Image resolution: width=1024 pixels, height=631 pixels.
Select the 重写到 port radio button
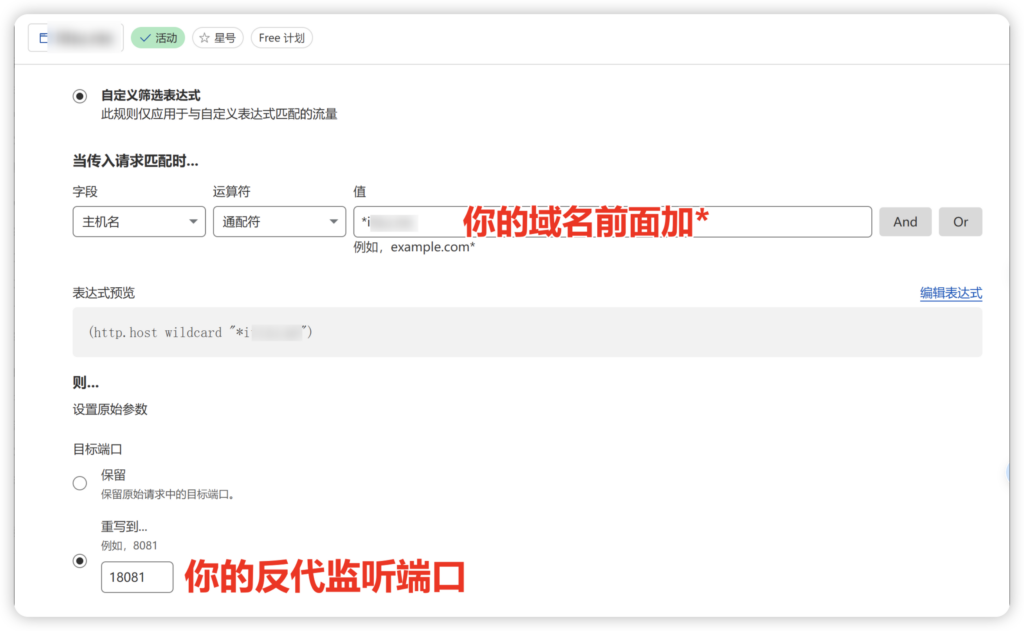click(80, 561)
